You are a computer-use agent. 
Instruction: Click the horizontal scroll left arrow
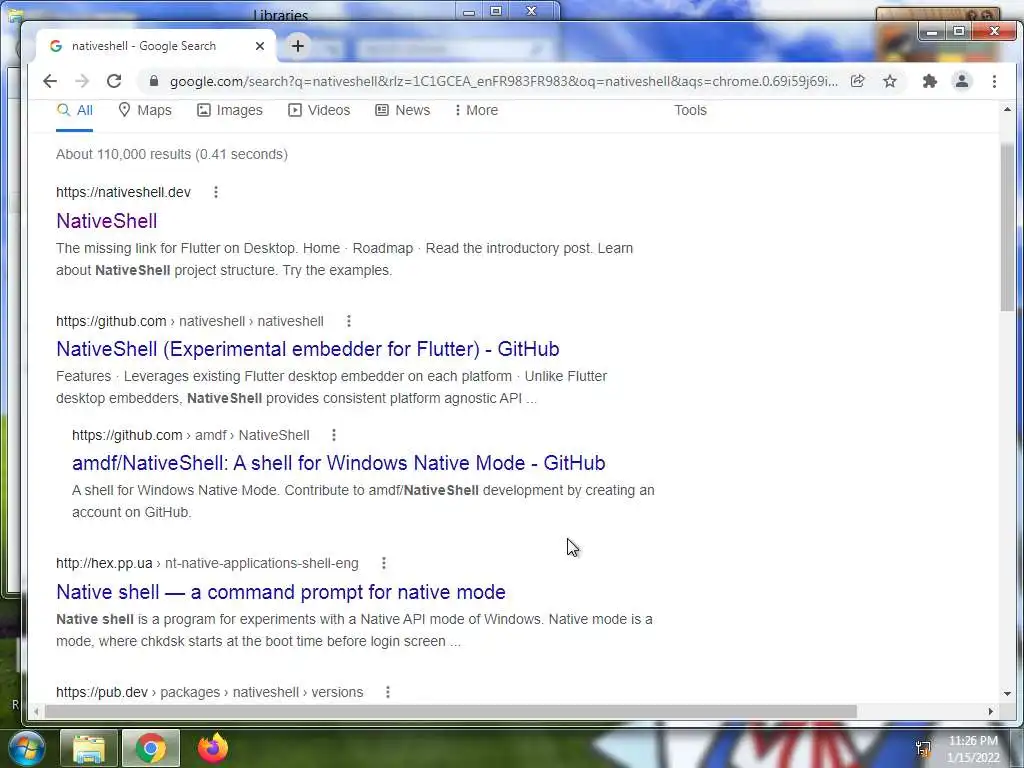tap(37, 711)
